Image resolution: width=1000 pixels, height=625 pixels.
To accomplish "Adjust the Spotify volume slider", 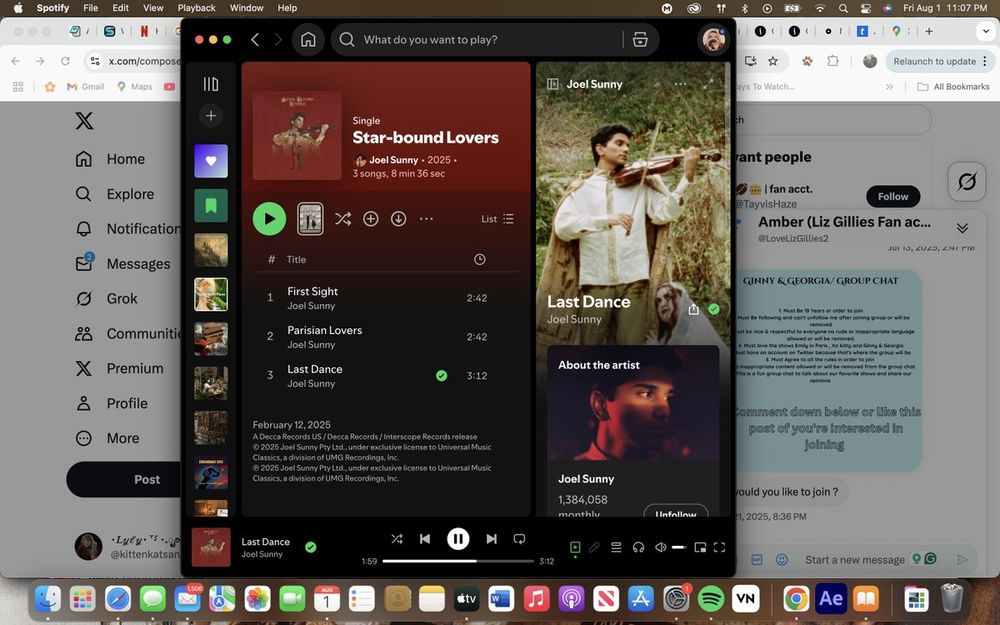I will 679,547.
